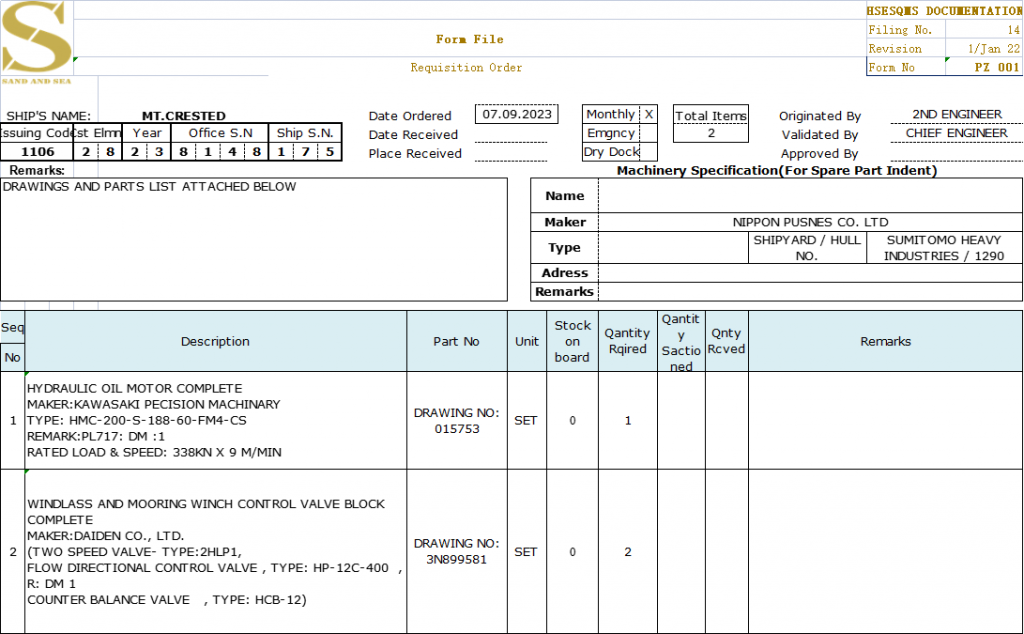Select the Remarks box with drawings note
The image size is (1024, 634).
254,240
